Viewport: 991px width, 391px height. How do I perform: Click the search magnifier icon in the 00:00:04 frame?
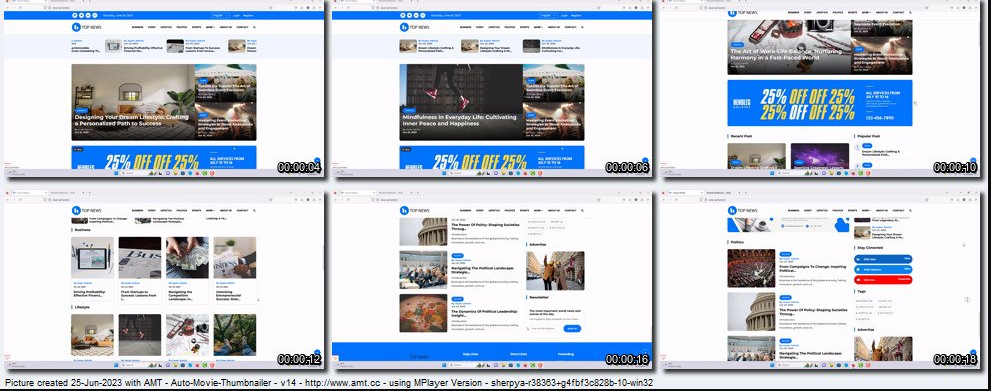point(254,28)
